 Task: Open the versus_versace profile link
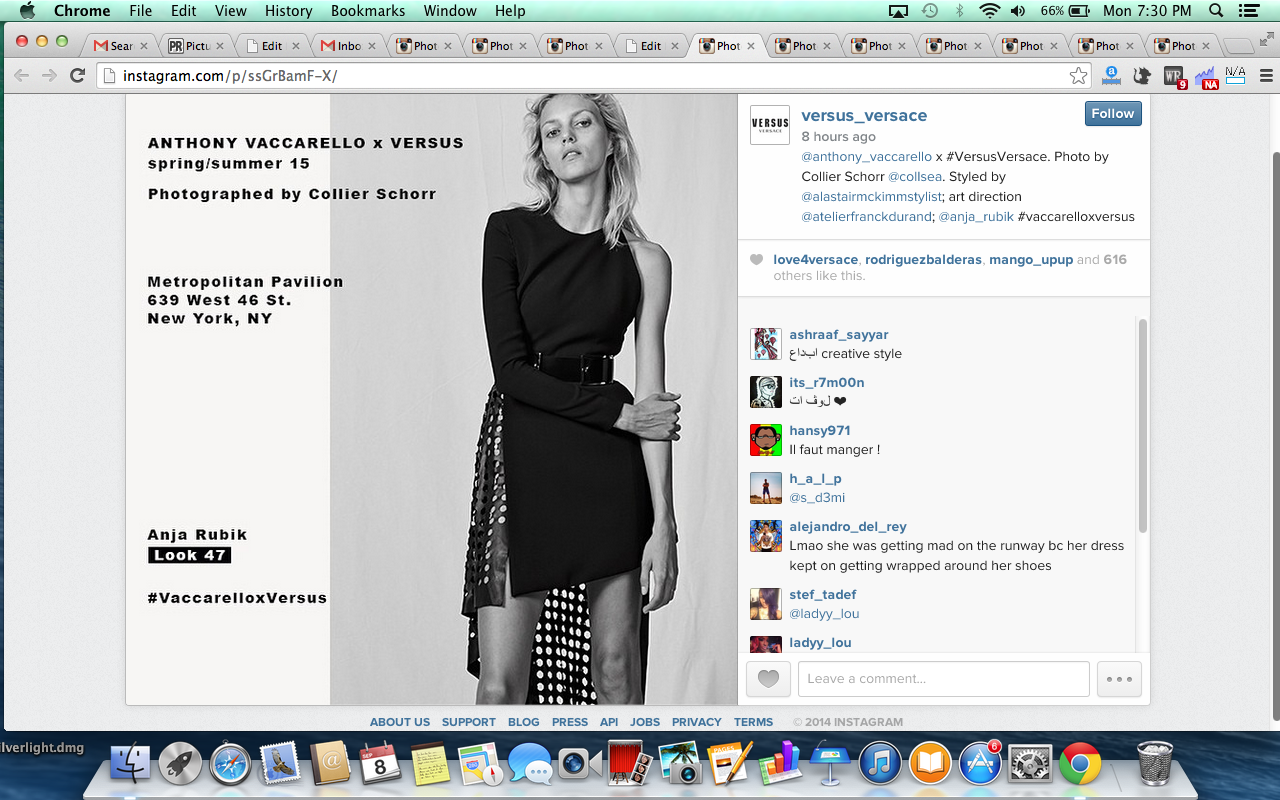[x=864, y=116]
